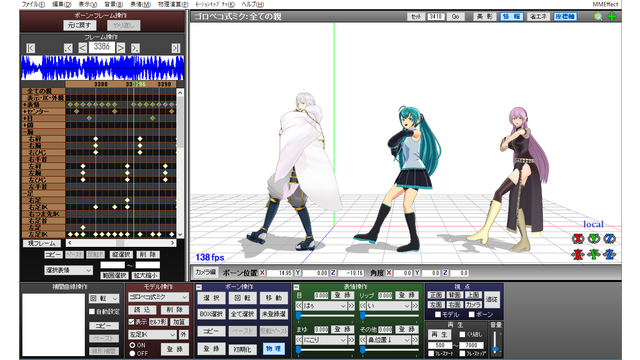The width and height of the screenshot is (640, 360).
Task: Next eye morph with >> button
Action: (x=351, y=306)
